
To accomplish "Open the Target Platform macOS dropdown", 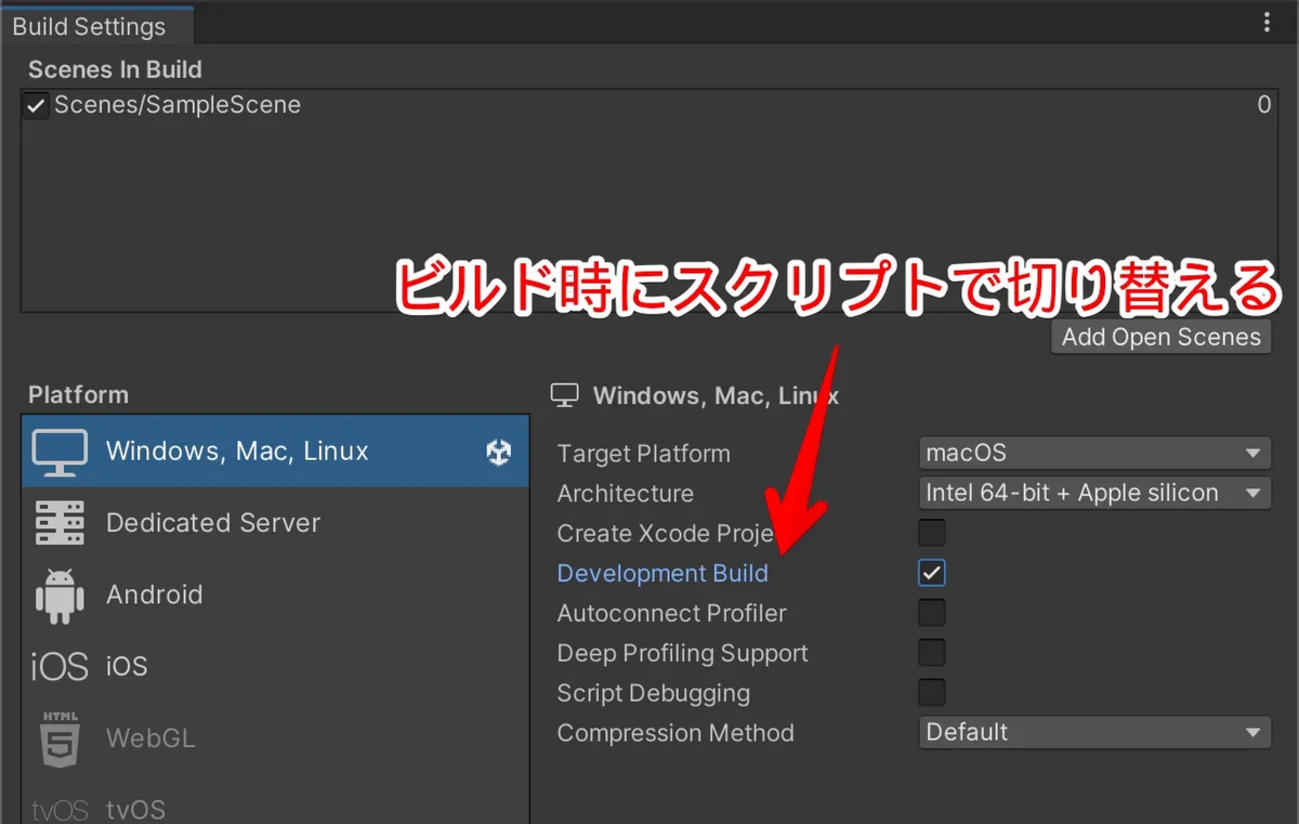I will (1095, 453).
